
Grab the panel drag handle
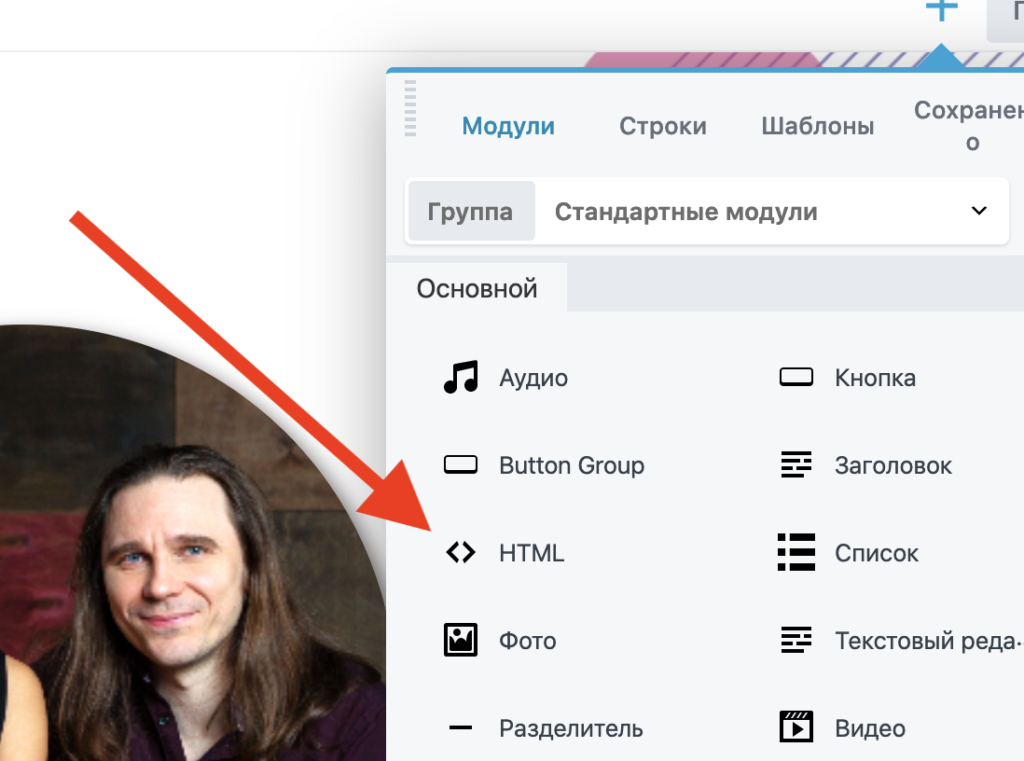(410, 108)
